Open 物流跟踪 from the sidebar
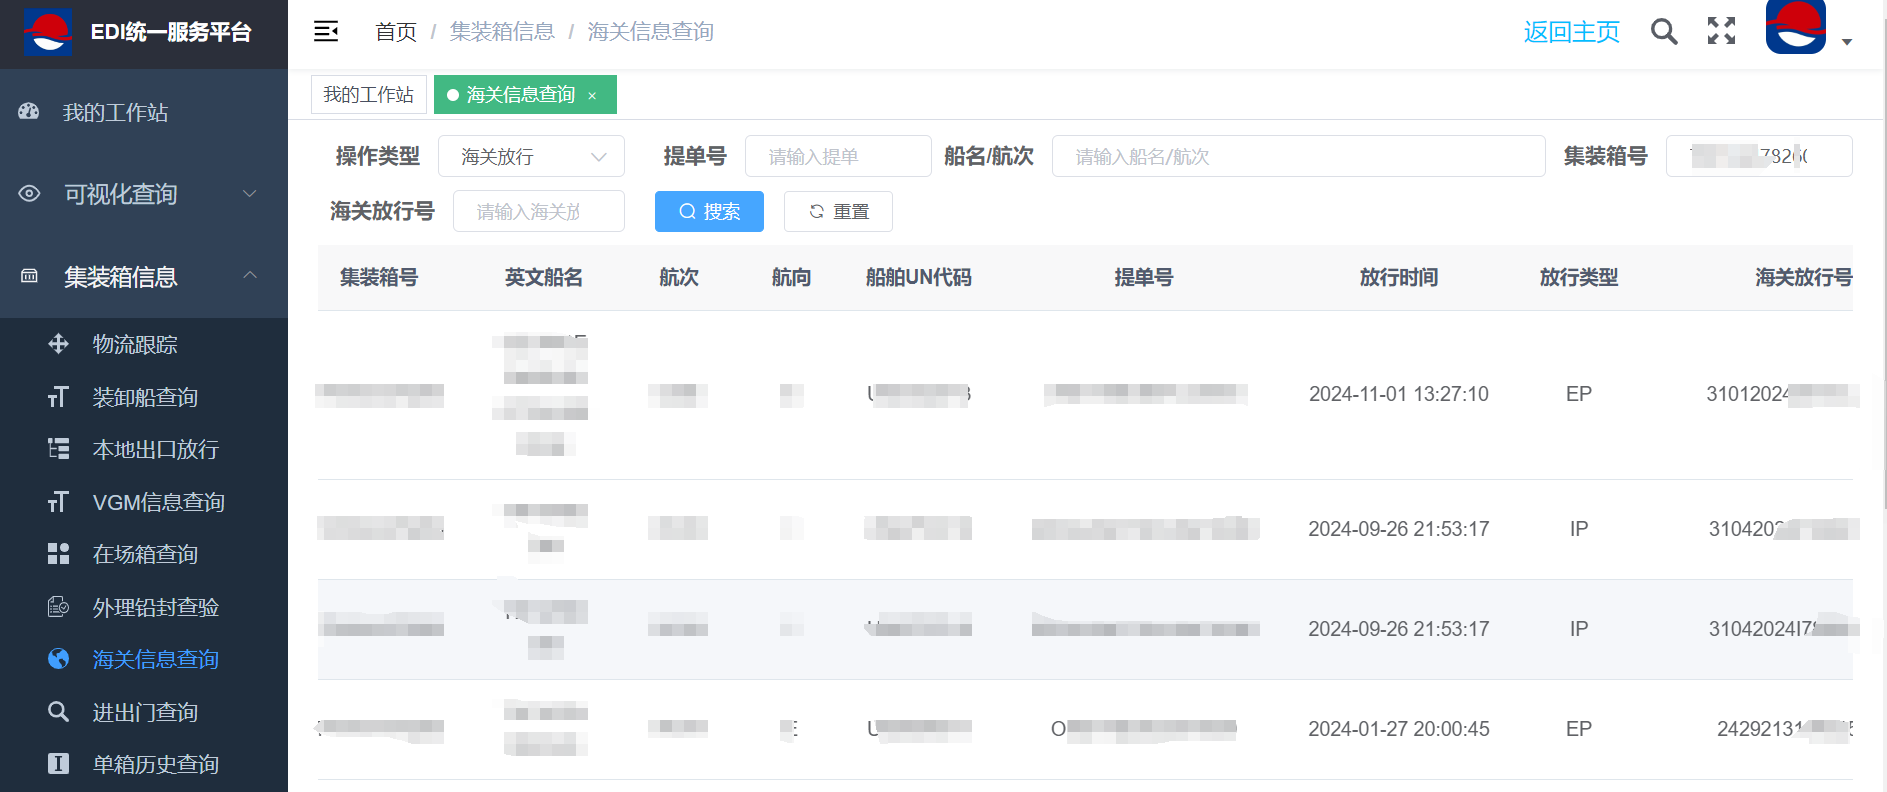 (135, 345)
